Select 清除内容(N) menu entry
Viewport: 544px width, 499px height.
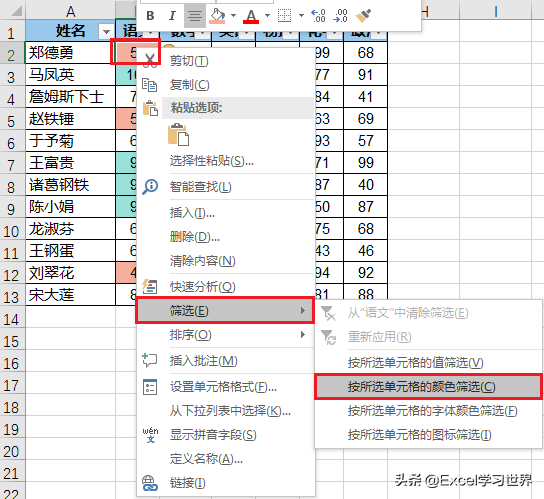click(x=203, y=261)
